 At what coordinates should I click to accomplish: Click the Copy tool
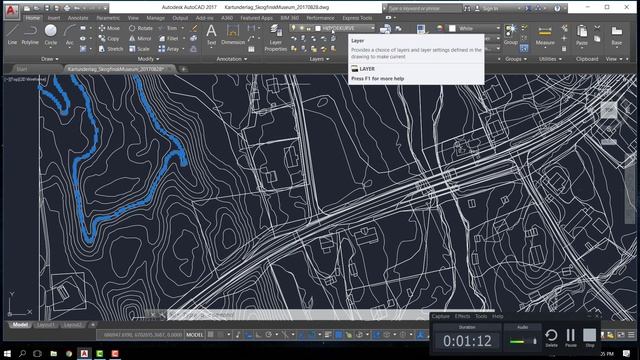[109, 38]
